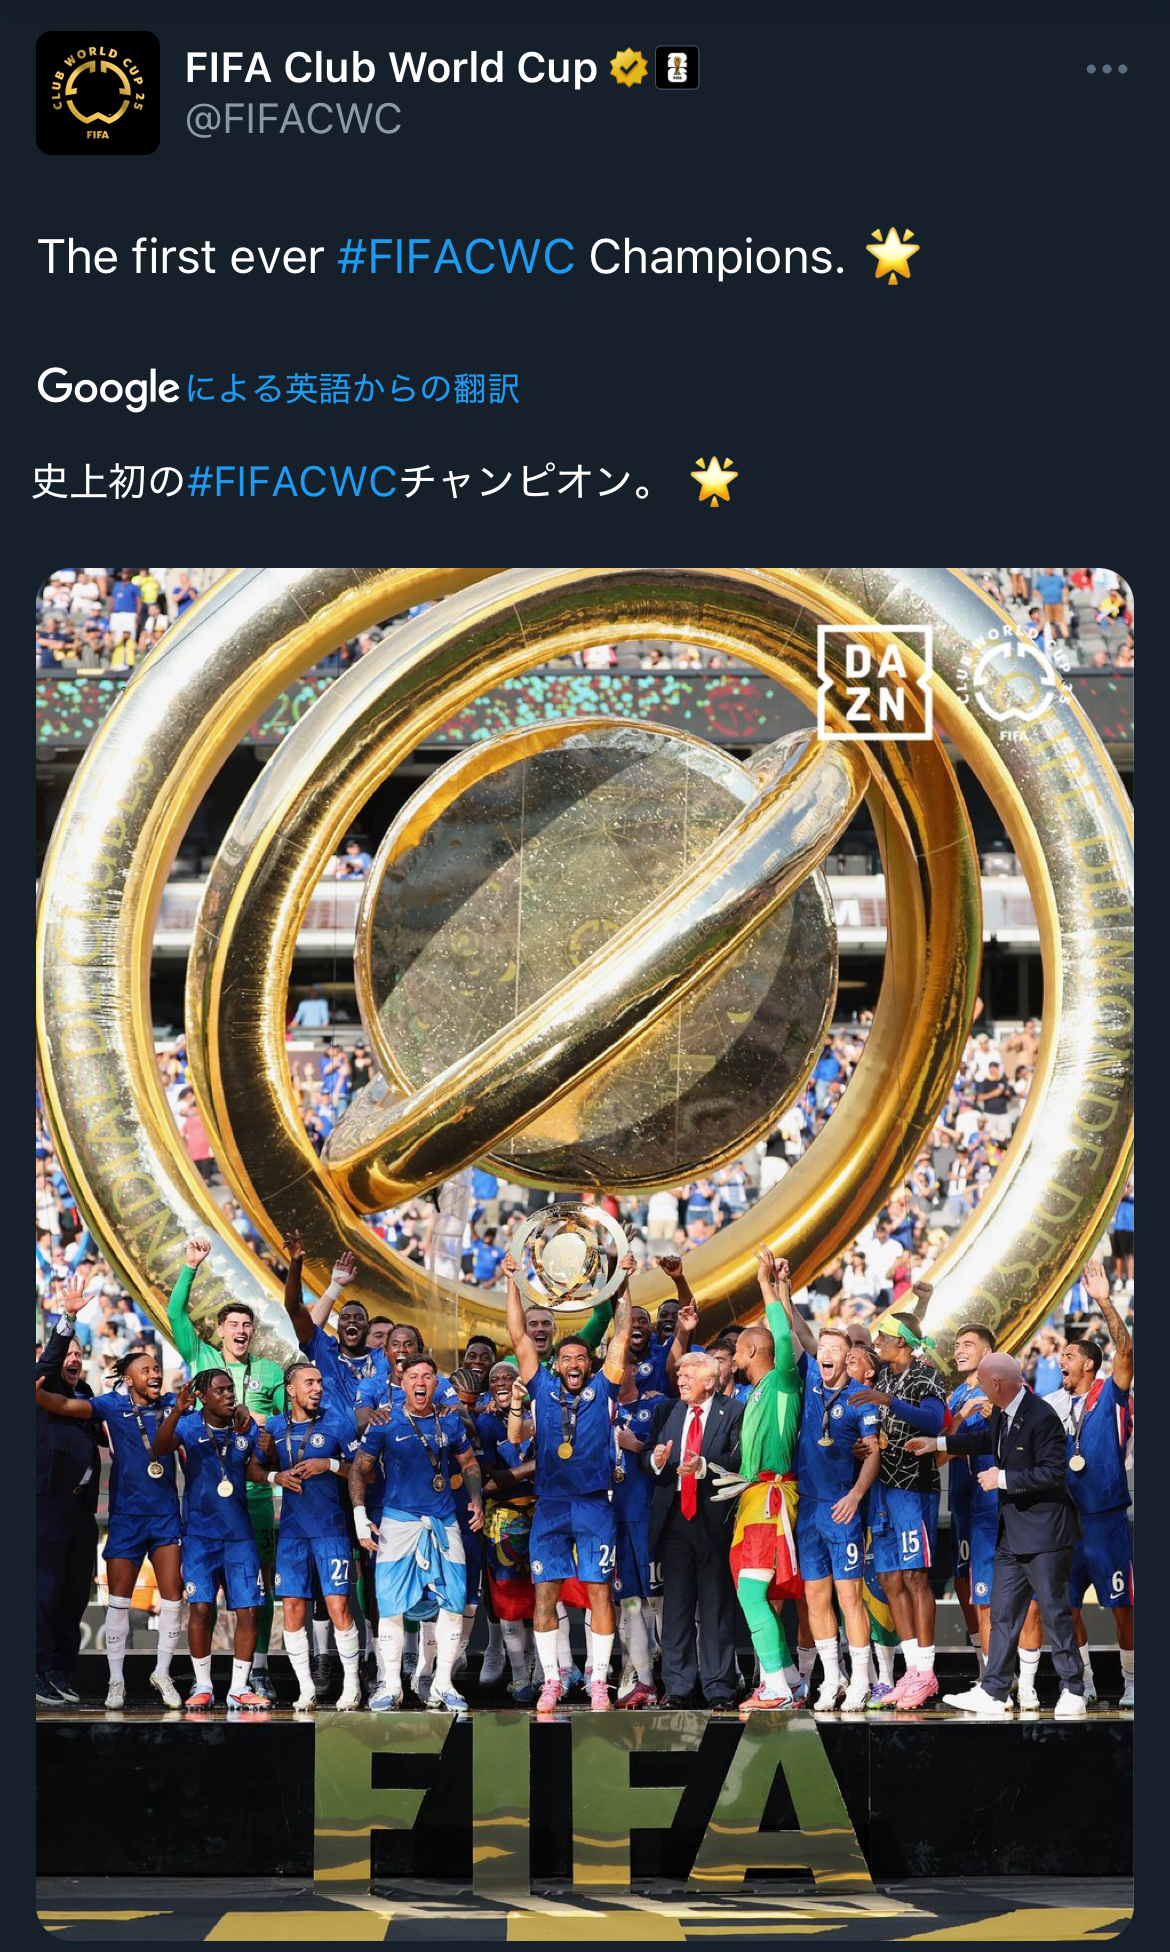Open #FIFACWC hashtag in the Japanese translation
Image resolution: width=1170 pixels, height=1952 pixels.
click(293, 482)
